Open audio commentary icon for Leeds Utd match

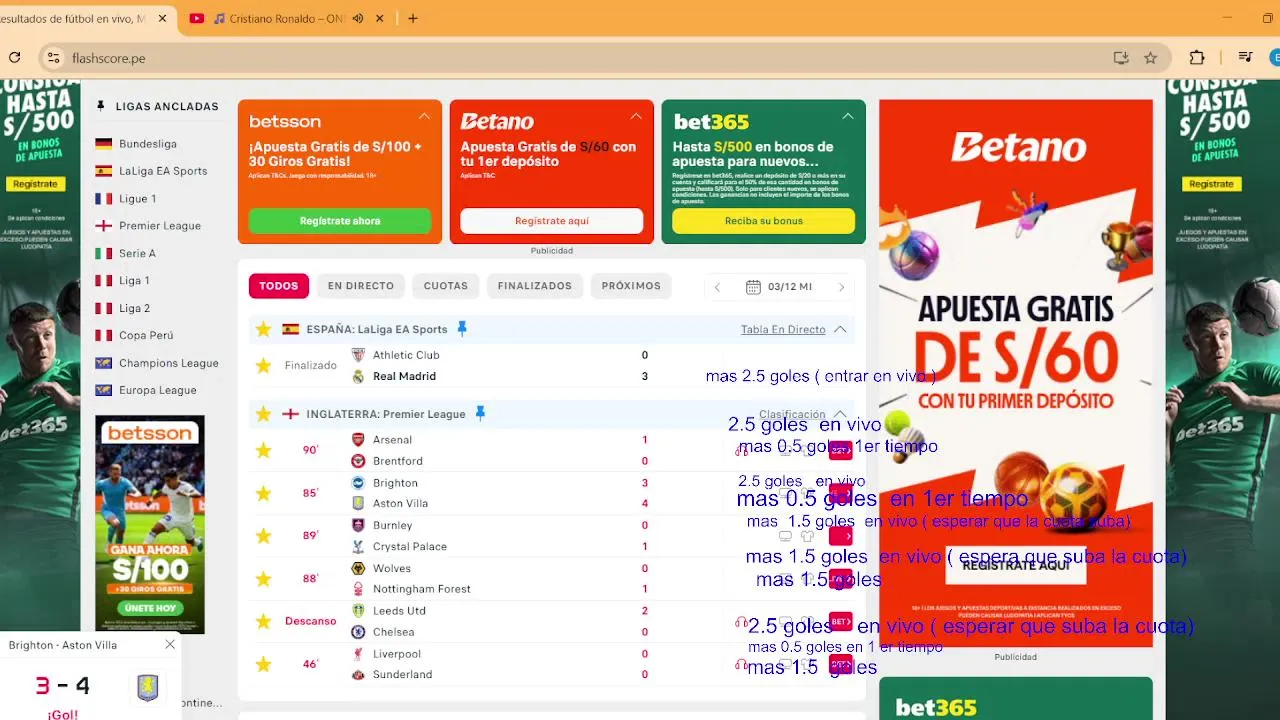741,622
